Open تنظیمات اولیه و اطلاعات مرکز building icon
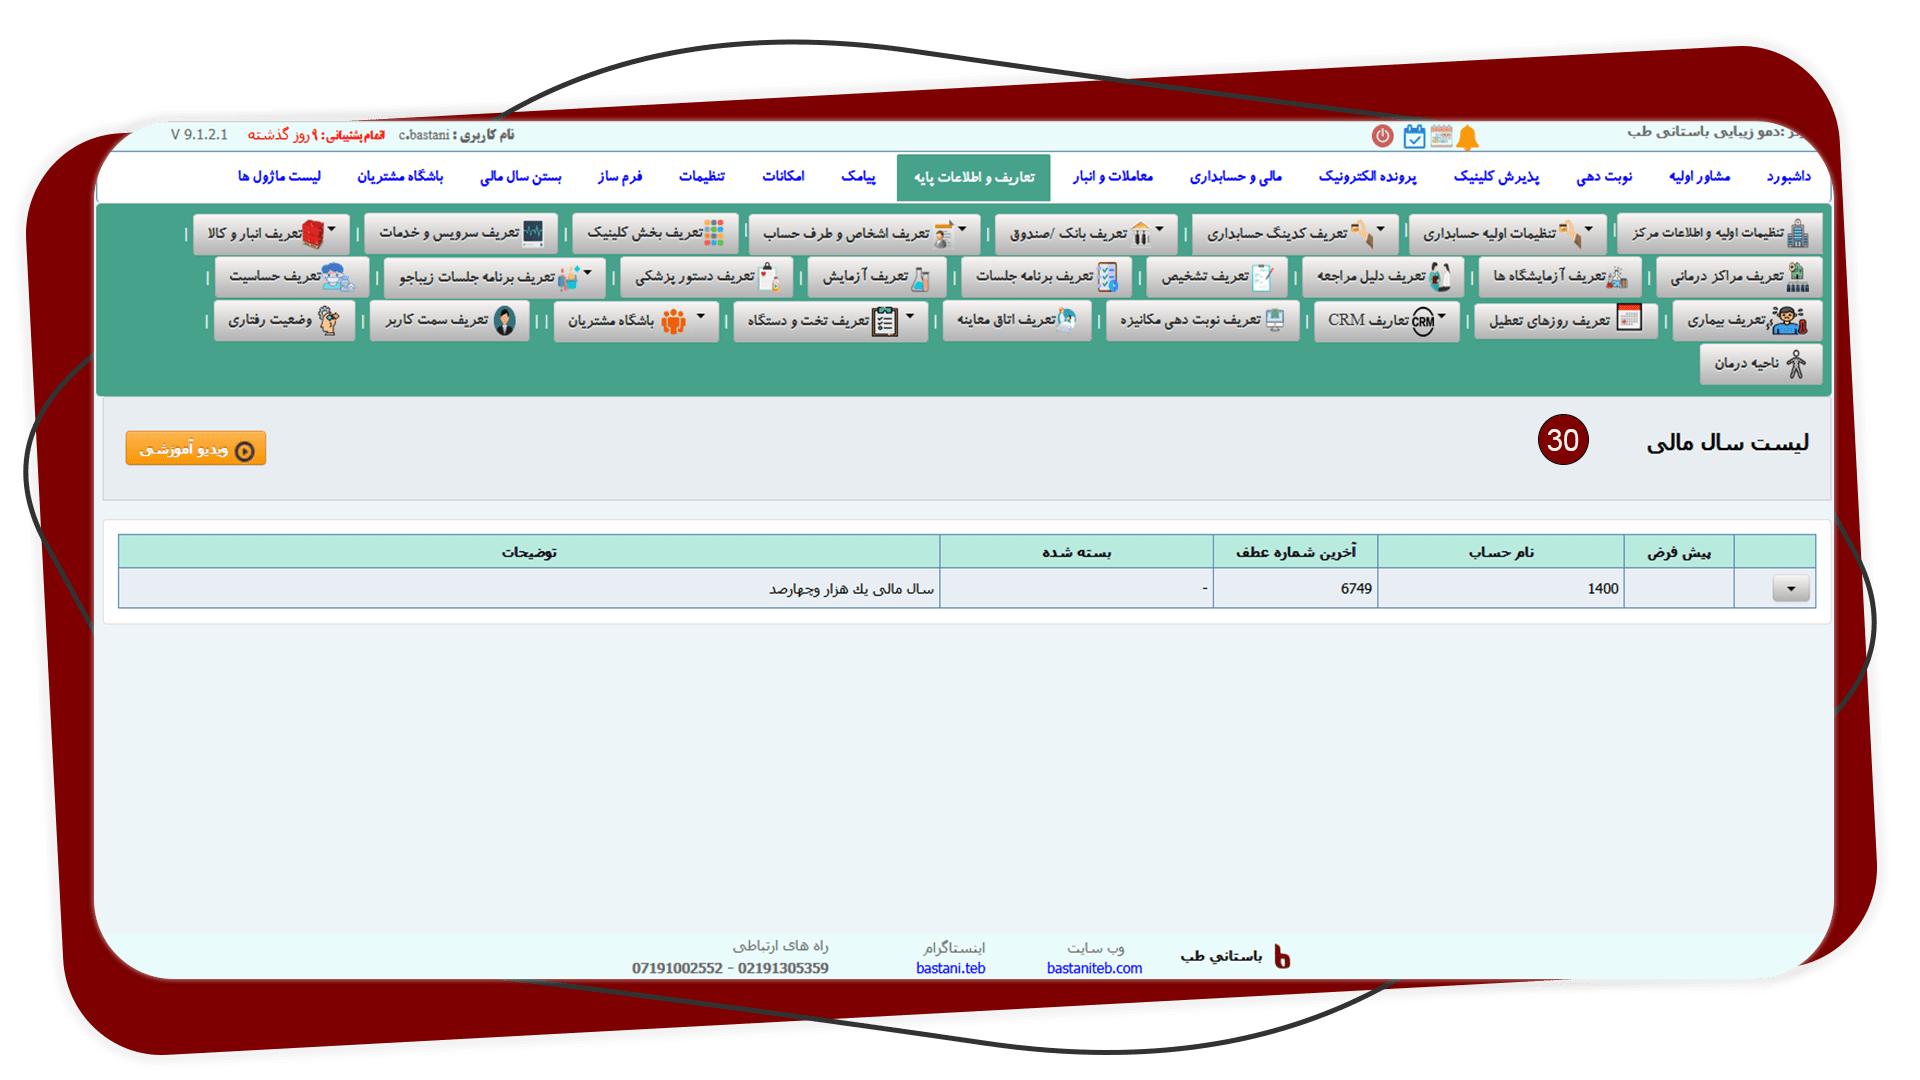 coord(1797,233)
